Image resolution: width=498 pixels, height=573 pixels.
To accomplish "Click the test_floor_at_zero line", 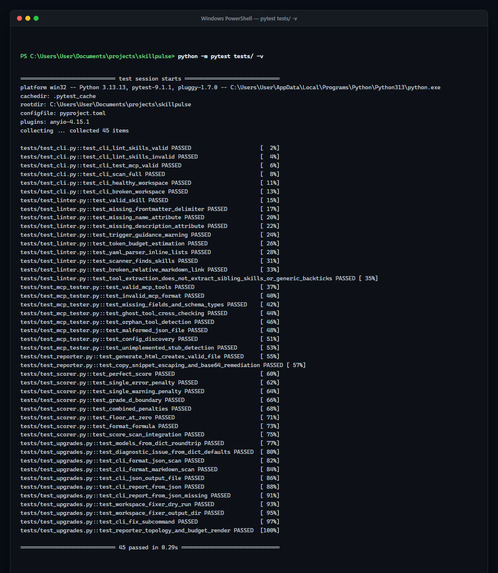I will pos(150,417).
